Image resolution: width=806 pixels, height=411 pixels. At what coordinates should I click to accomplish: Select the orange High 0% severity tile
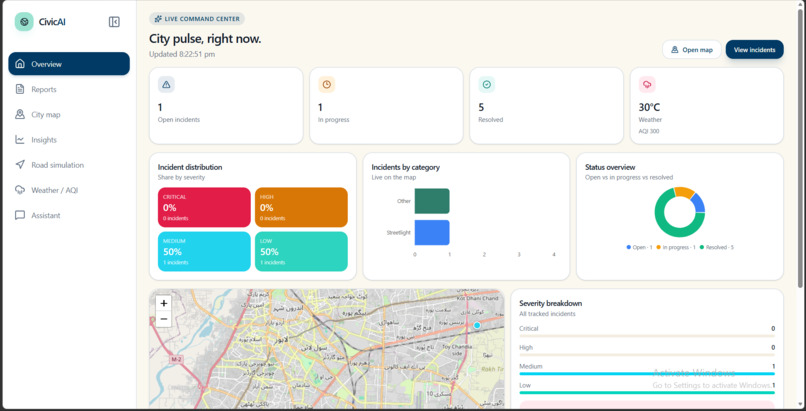(301, 207)
